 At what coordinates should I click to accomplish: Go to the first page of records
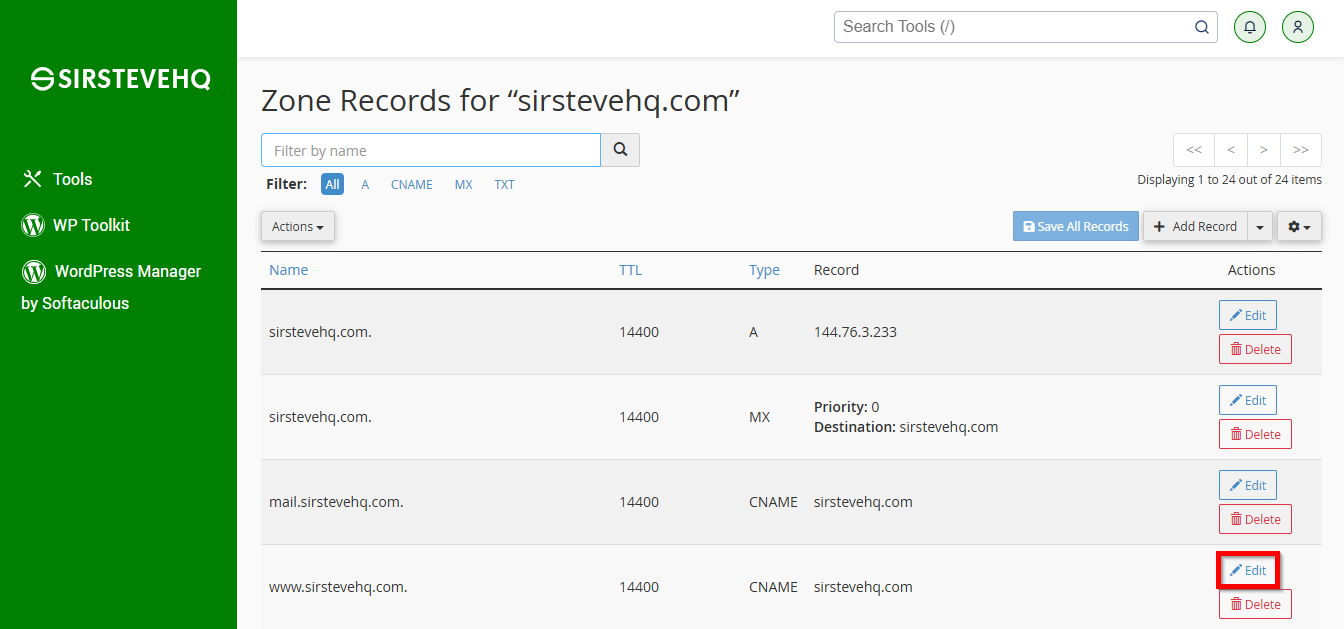point(1194,150)
